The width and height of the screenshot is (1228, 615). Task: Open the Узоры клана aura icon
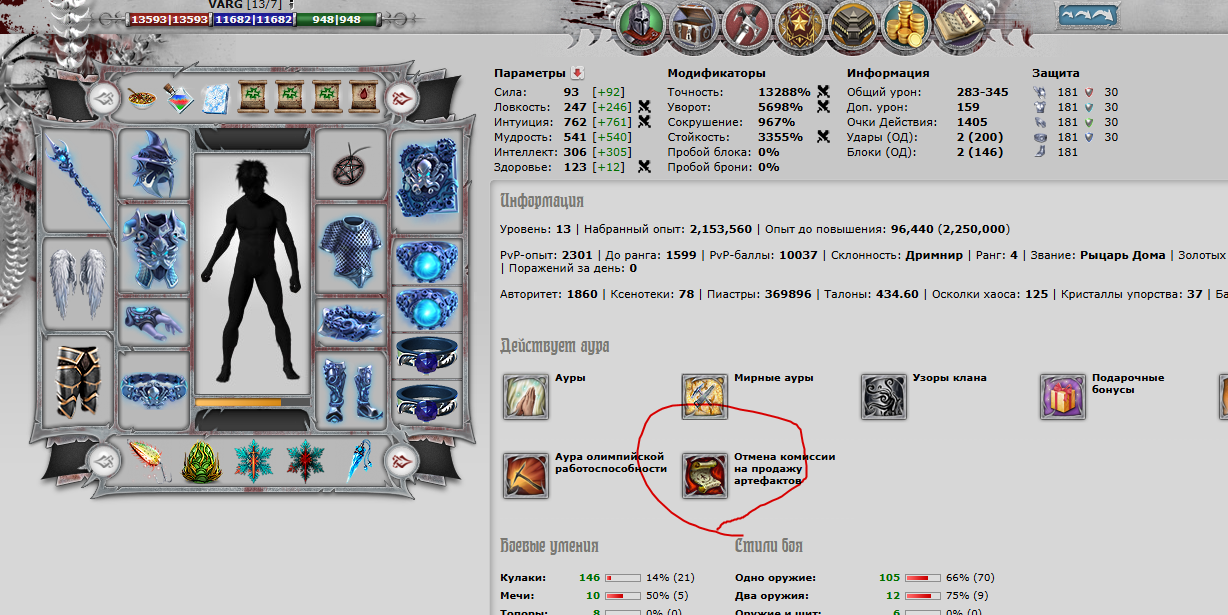click(x=883, y=397)
